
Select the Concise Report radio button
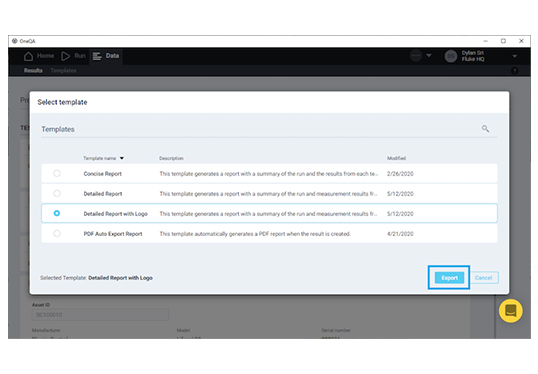57,173
